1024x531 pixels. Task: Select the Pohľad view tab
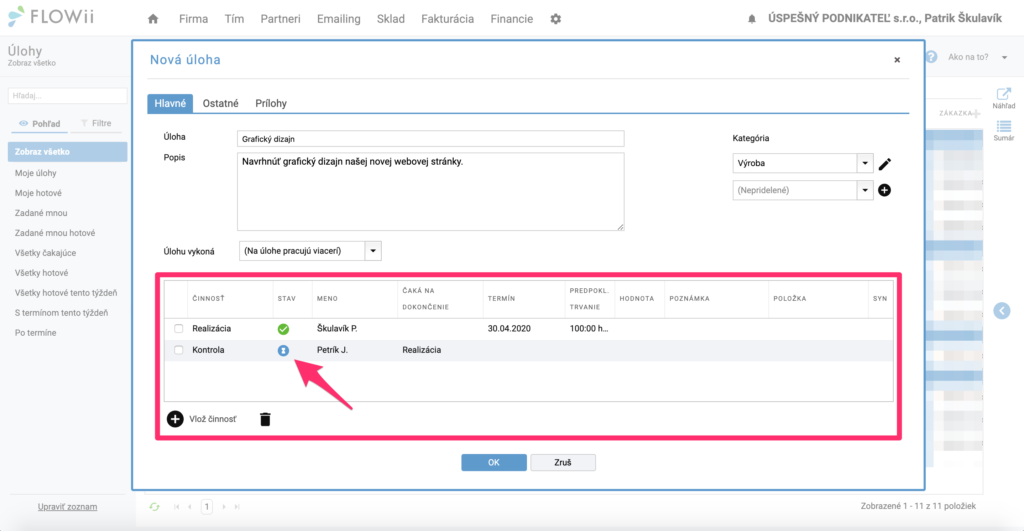tap(40, 123)
